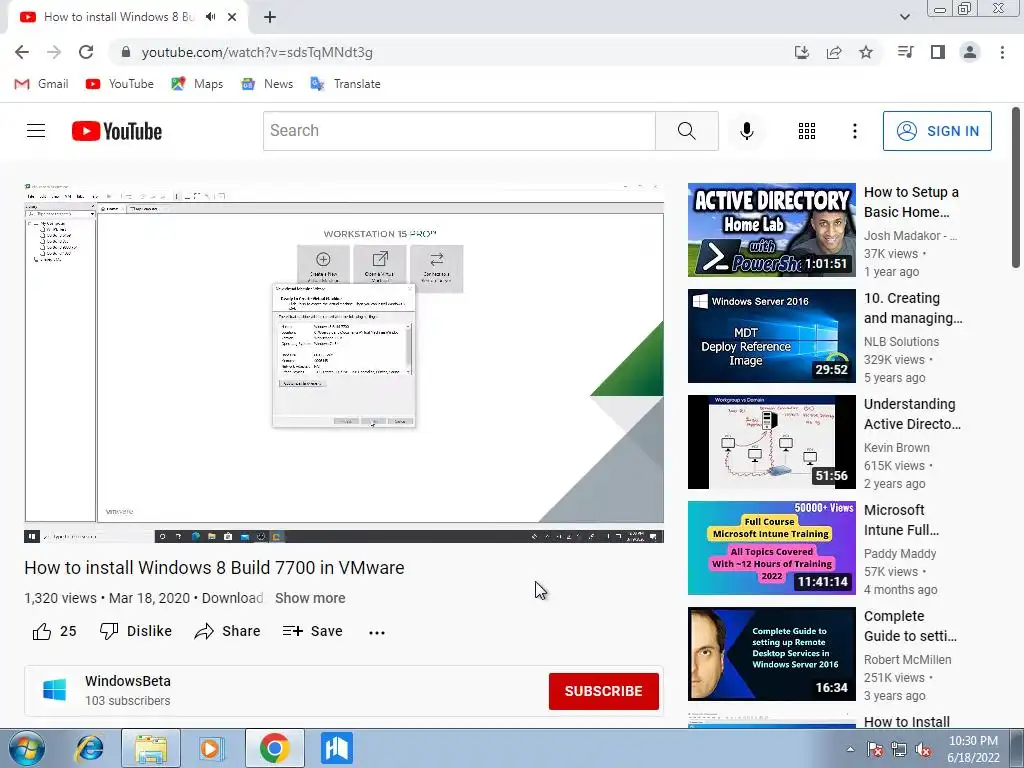Expand description with Show more

(x=310, y=598)
